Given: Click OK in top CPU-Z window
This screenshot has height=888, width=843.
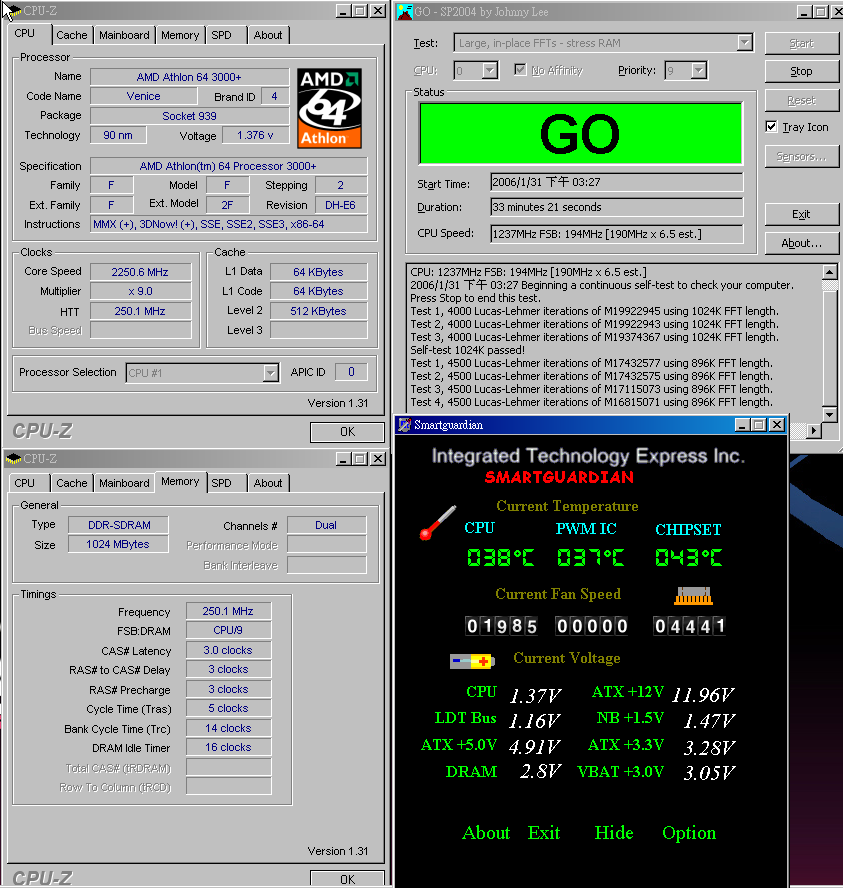Looking at the screenshot, I should coord(347,432).
